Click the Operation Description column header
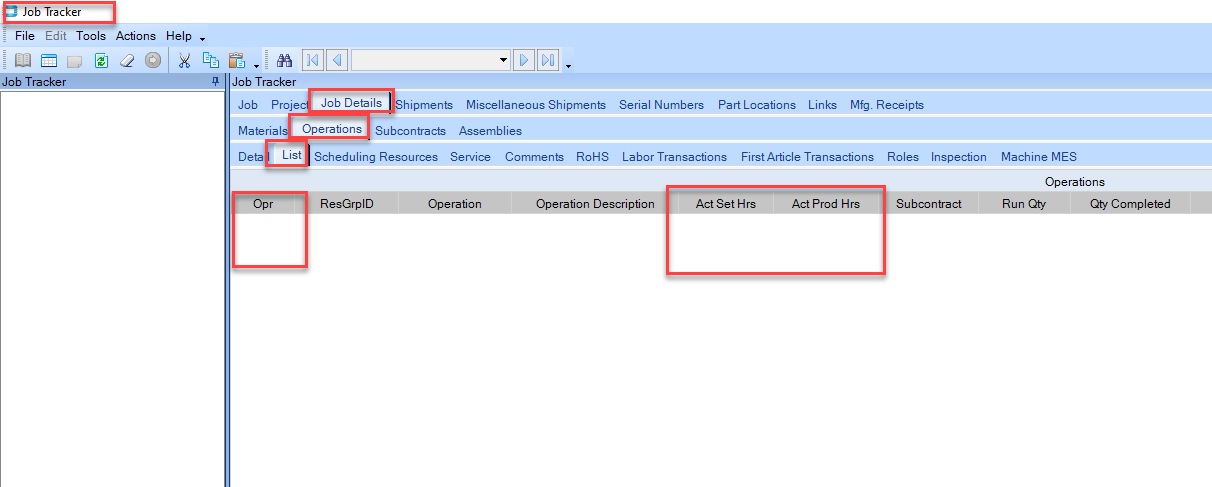 (595, 204)
